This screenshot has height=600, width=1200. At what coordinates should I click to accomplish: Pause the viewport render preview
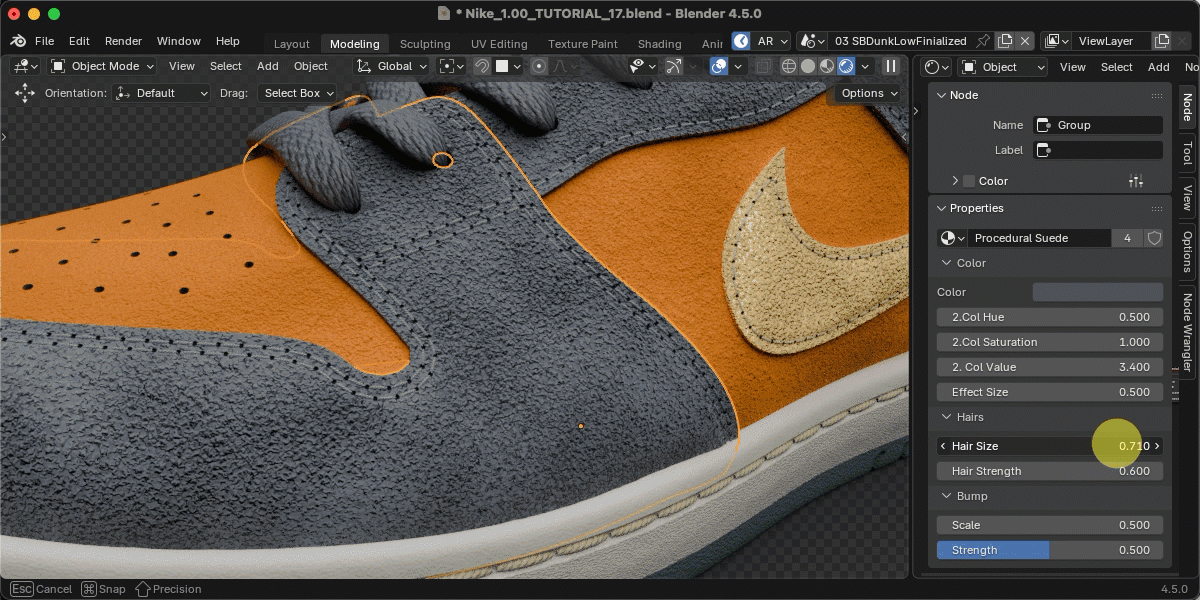point(890,66)
